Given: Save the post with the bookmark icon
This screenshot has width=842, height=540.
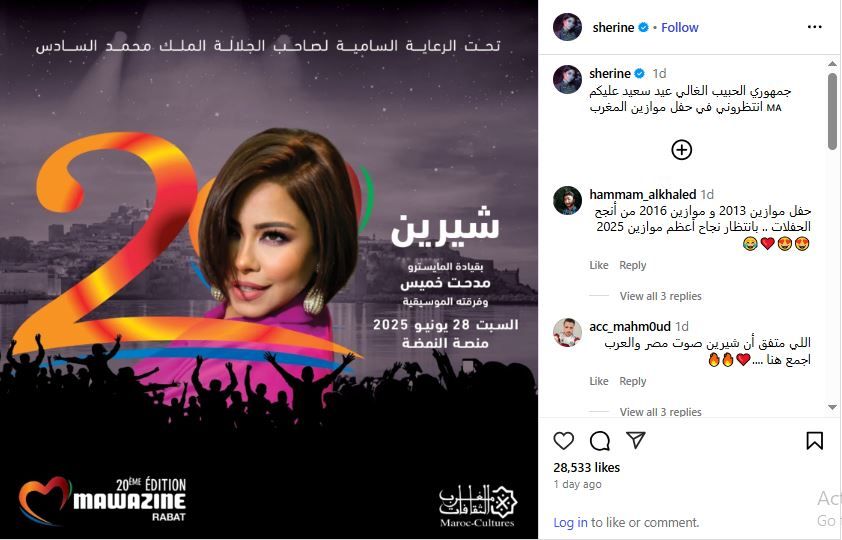Looking at the screenshot, I should click(x=815, y=441).
